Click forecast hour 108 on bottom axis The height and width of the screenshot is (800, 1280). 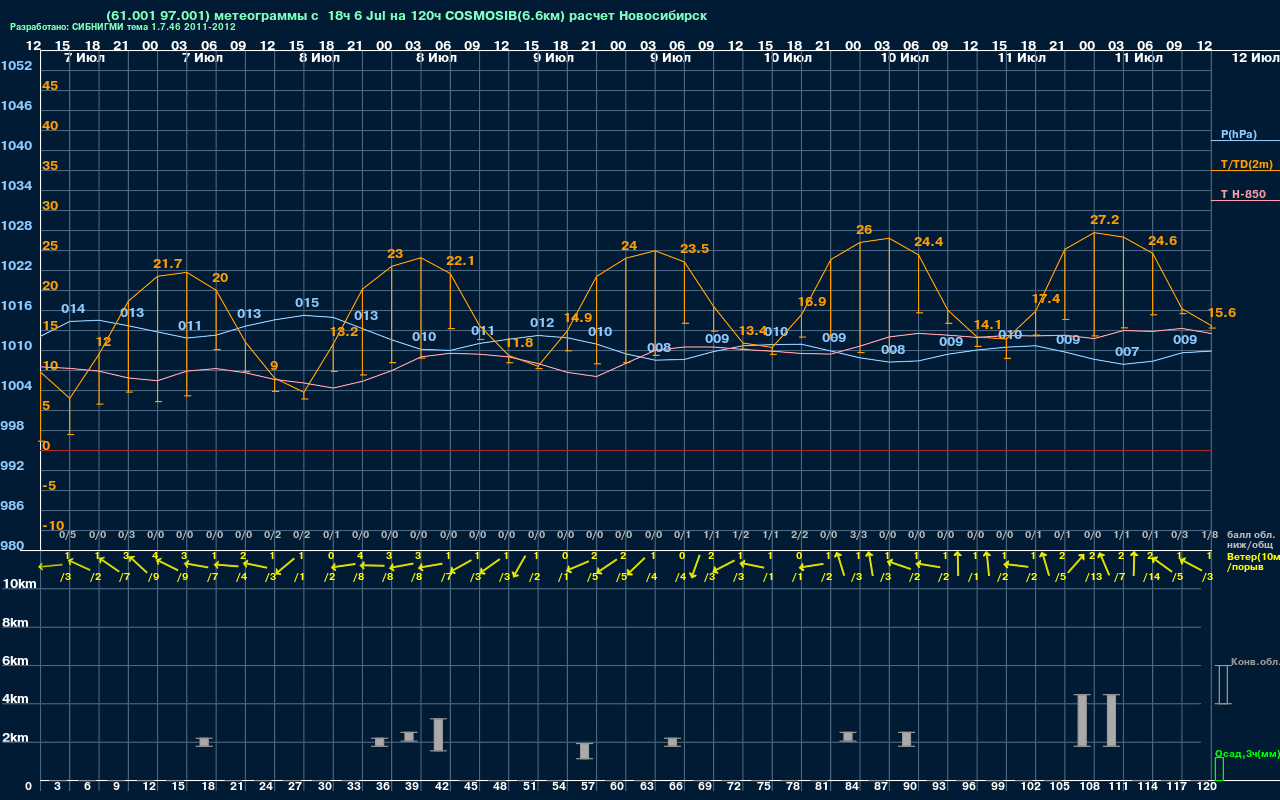[x=1090, y=787]
